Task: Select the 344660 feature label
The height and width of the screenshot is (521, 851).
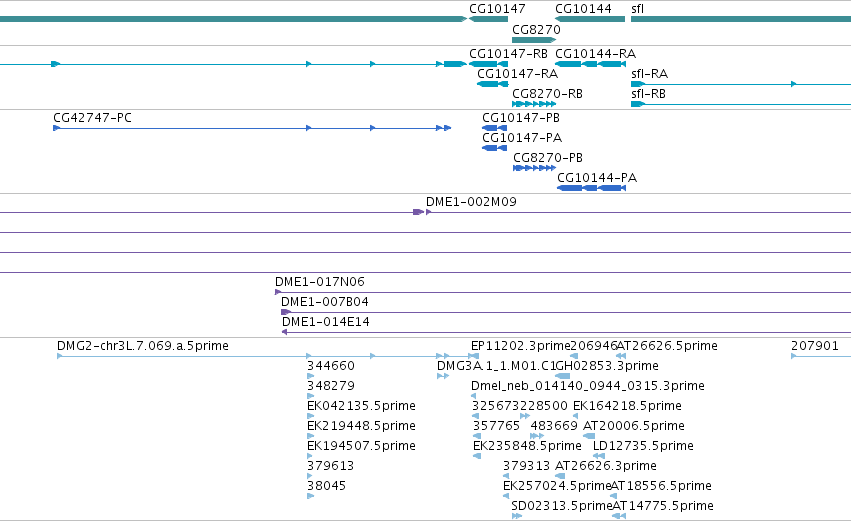Action: [331, 366]
